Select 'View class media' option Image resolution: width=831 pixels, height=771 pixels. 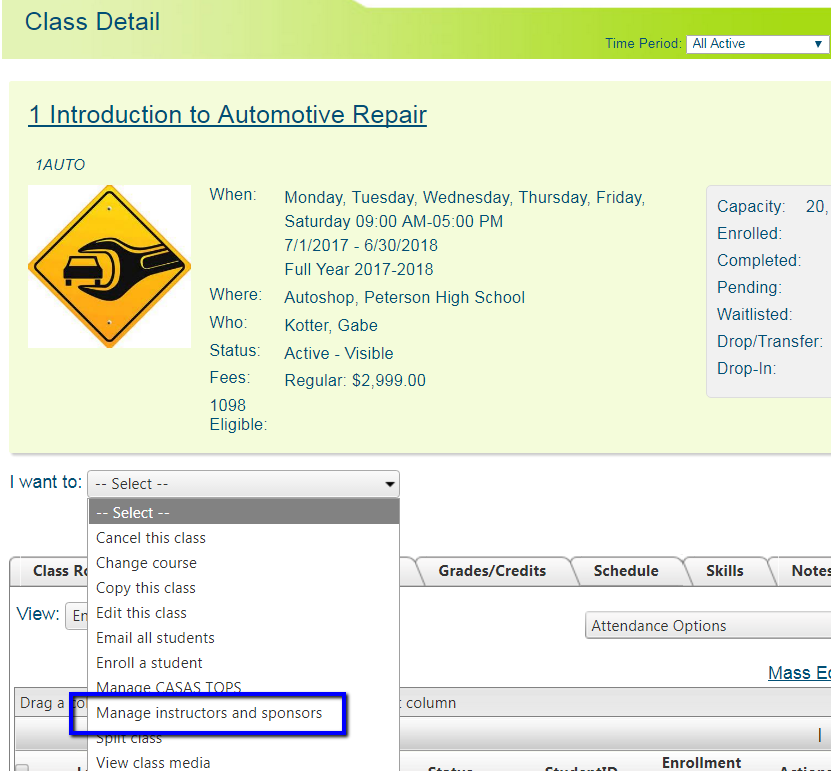click(153, 762)
